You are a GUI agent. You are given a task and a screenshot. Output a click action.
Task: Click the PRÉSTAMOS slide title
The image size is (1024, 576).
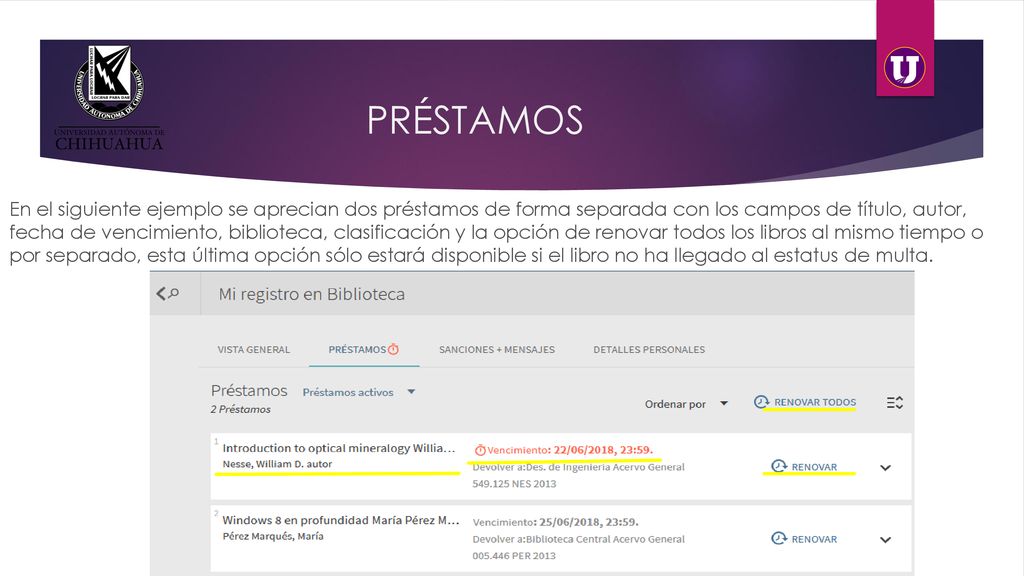pyautogui.click(x=475, y=120)
